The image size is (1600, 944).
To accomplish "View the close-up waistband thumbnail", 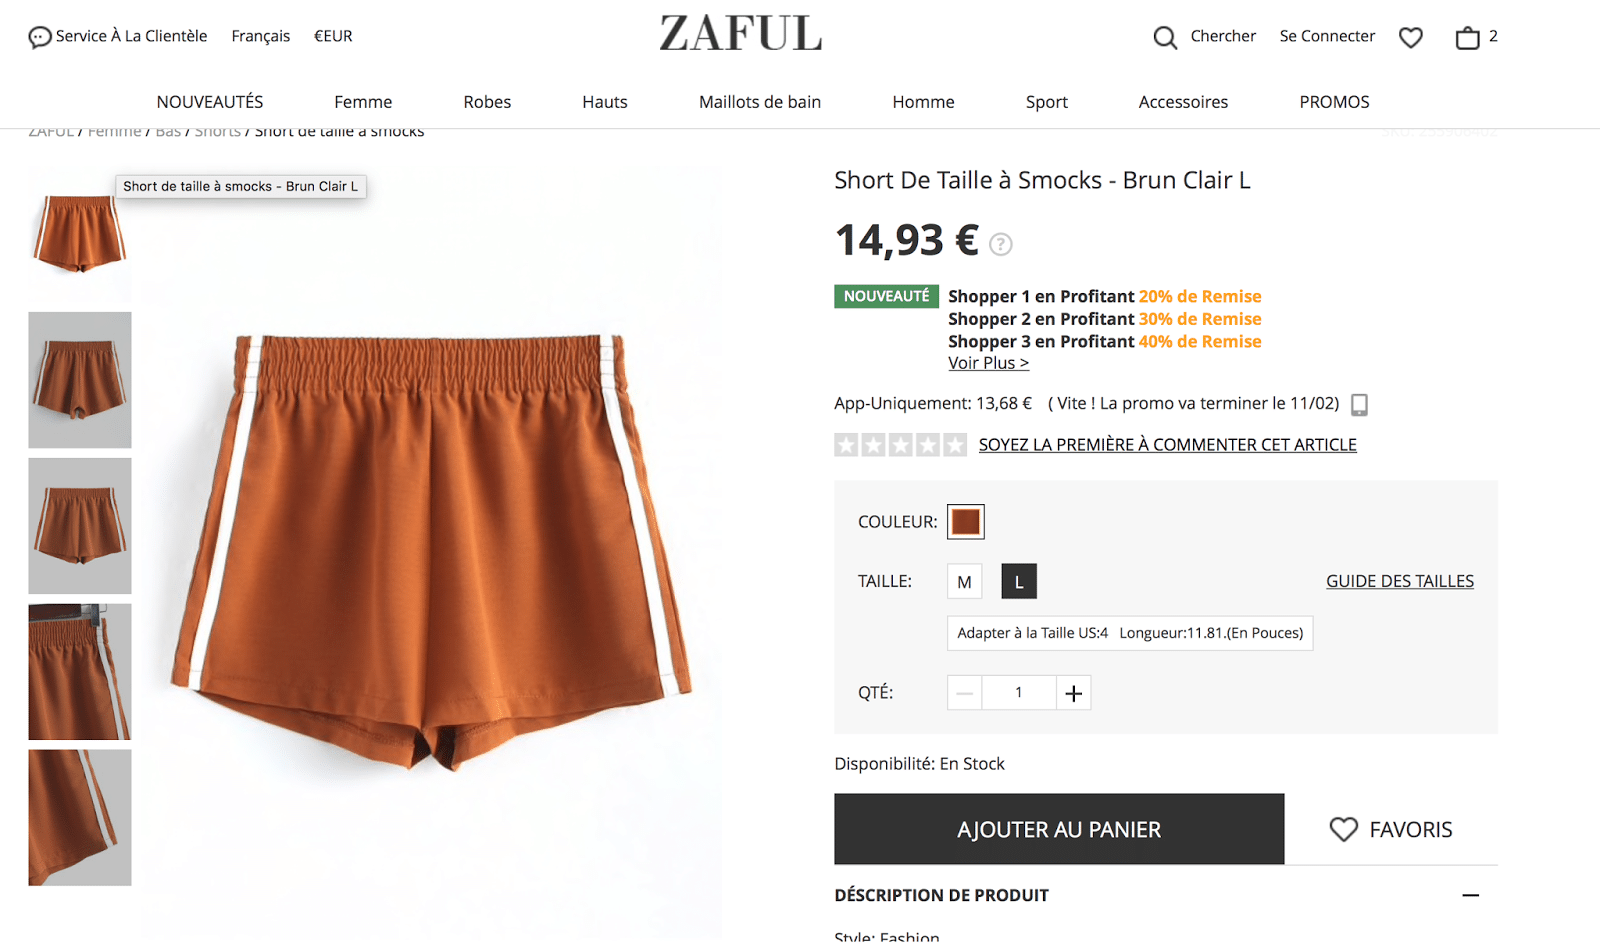I will (x=80, y=672).
